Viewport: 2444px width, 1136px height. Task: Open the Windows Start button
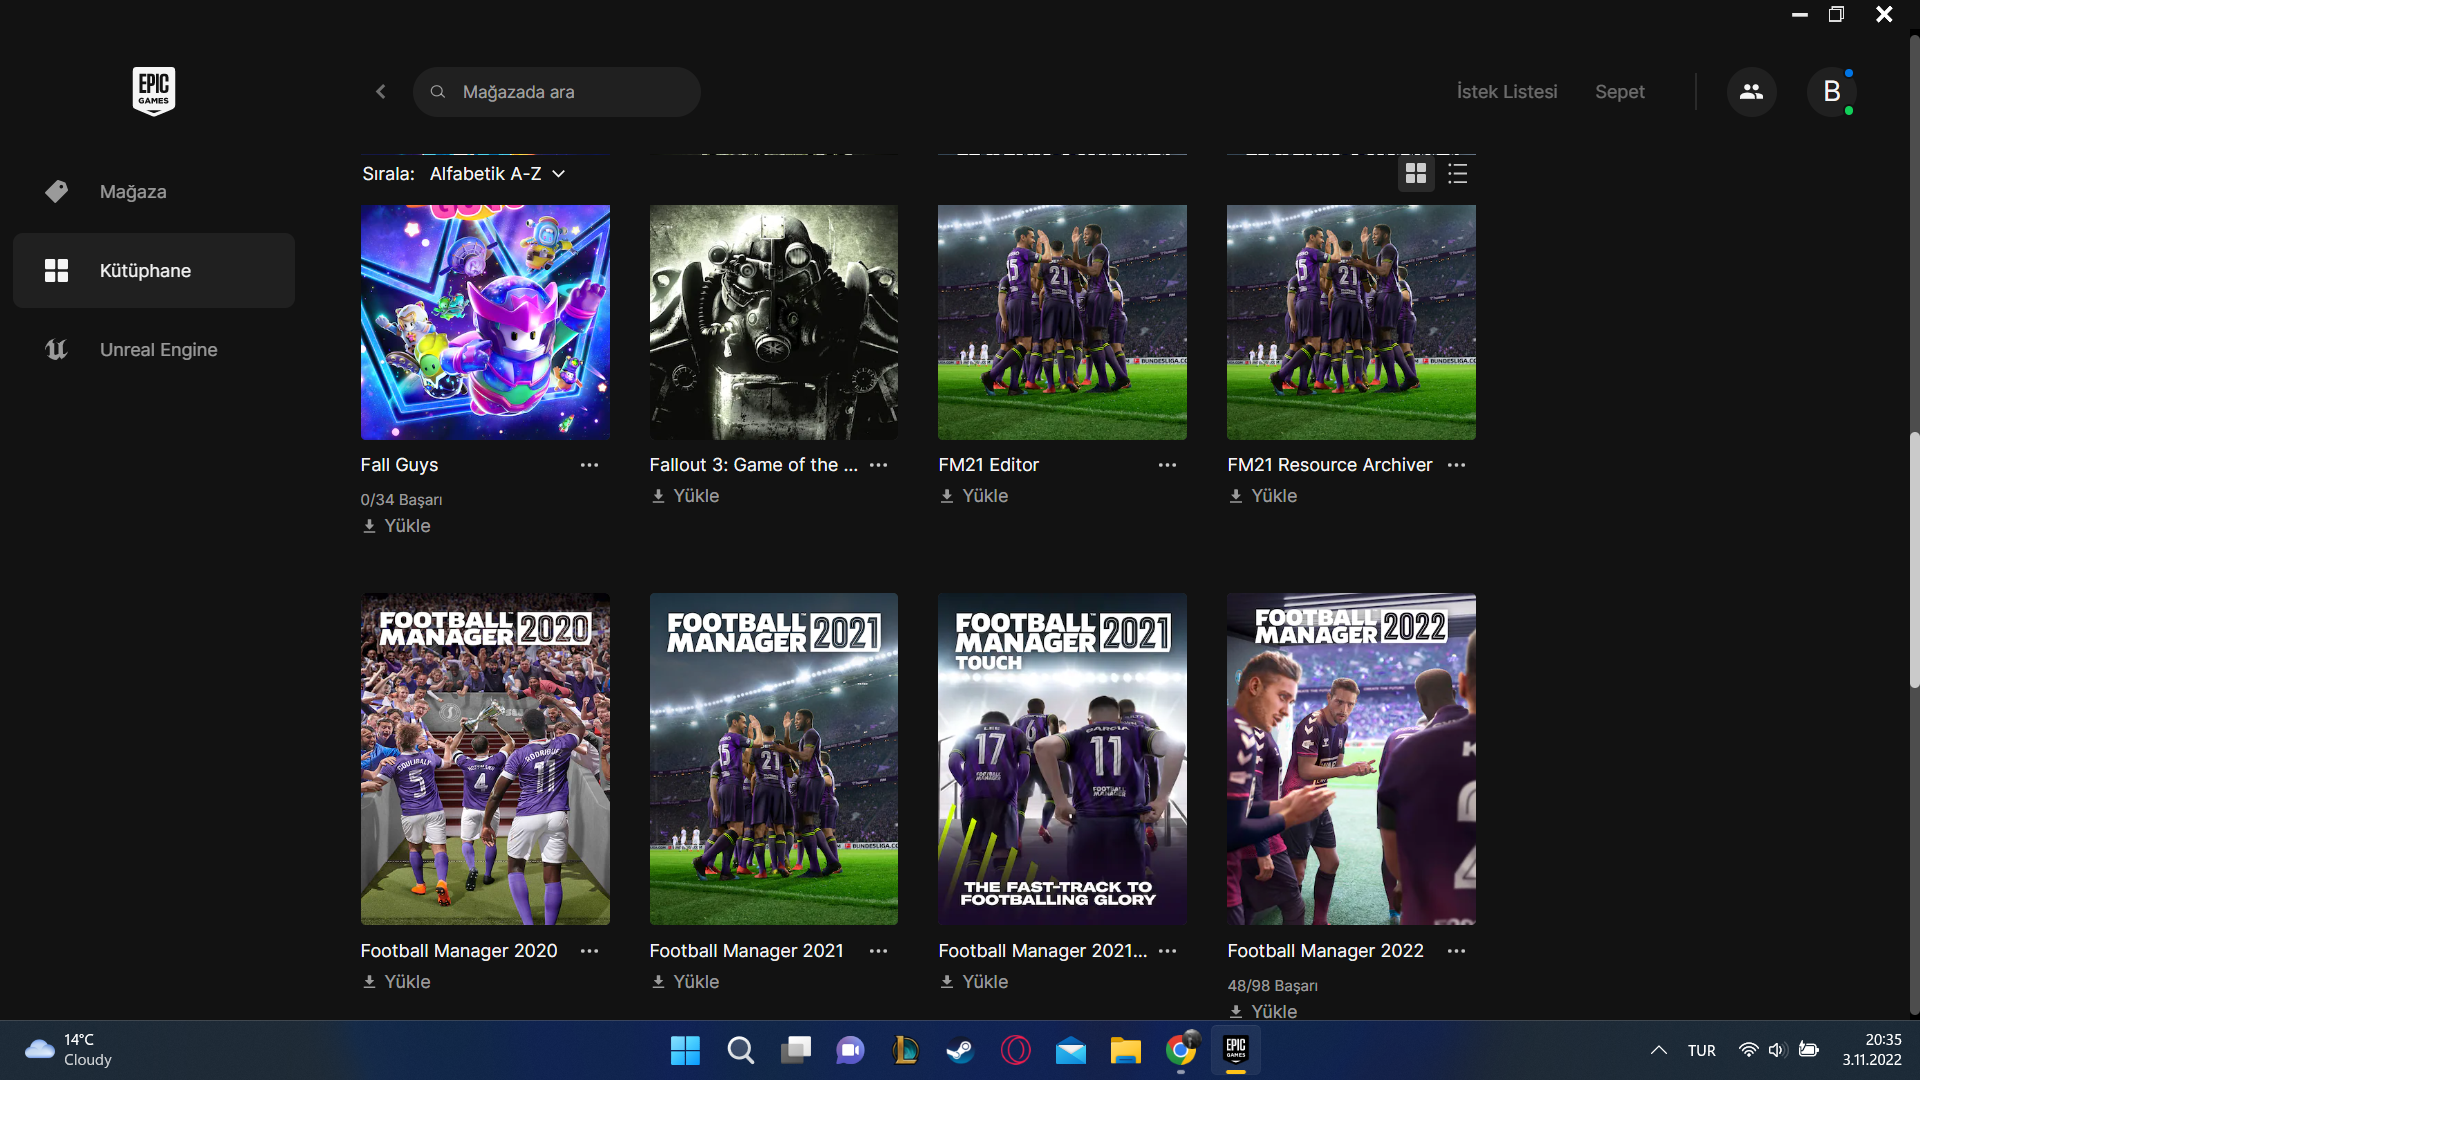point(685,1050)
